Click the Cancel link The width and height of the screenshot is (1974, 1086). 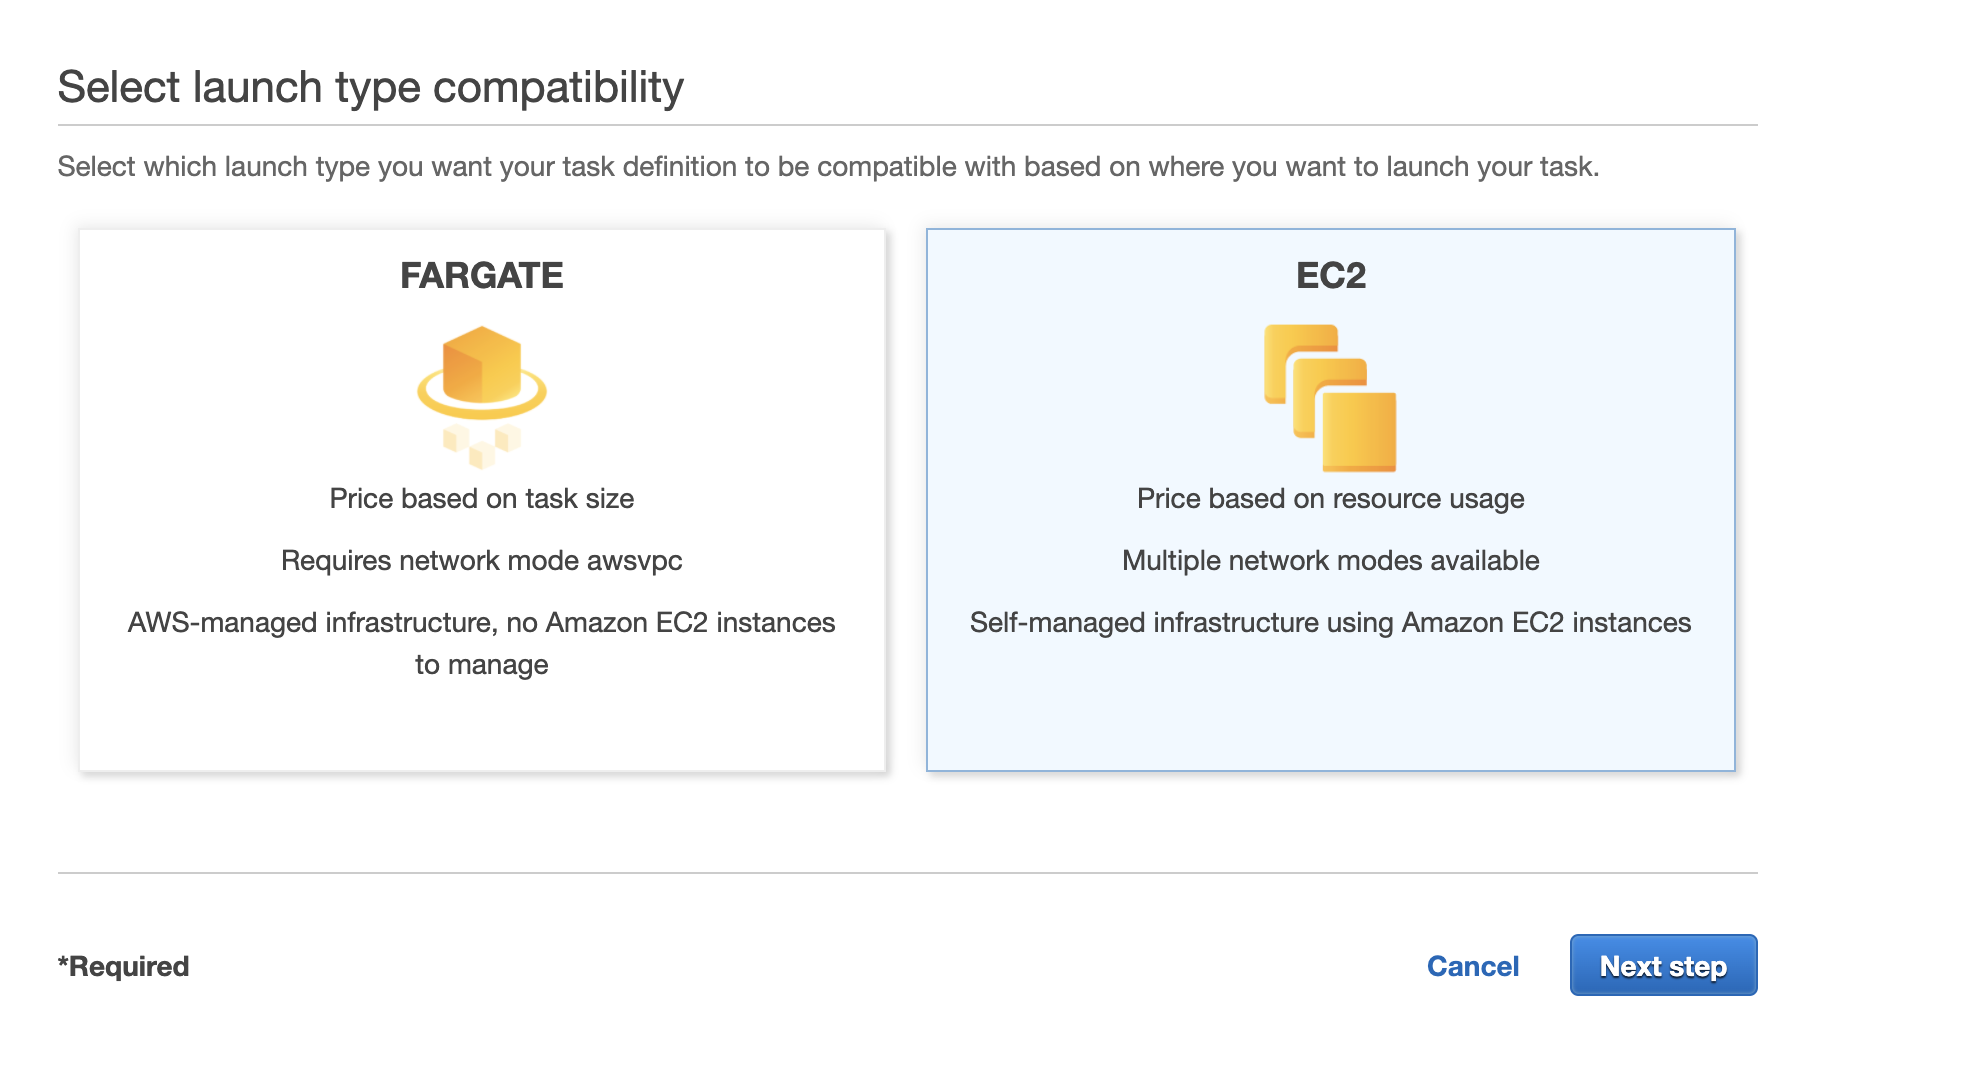coord(1472,965)
